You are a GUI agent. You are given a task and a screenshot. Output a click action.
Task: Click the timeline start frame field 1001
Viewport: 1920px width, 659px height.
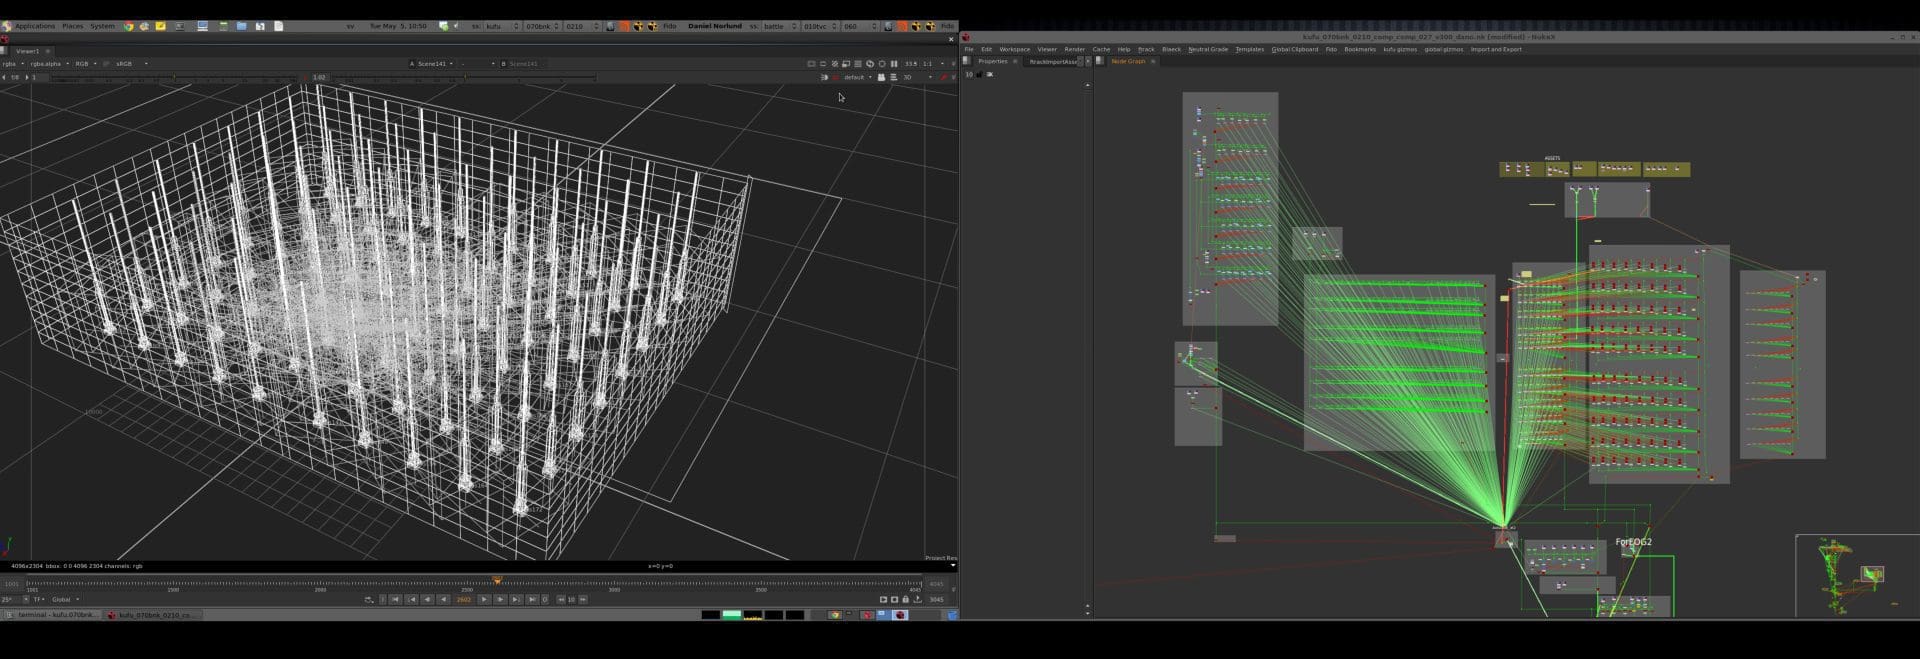click(x=12, y=583)
